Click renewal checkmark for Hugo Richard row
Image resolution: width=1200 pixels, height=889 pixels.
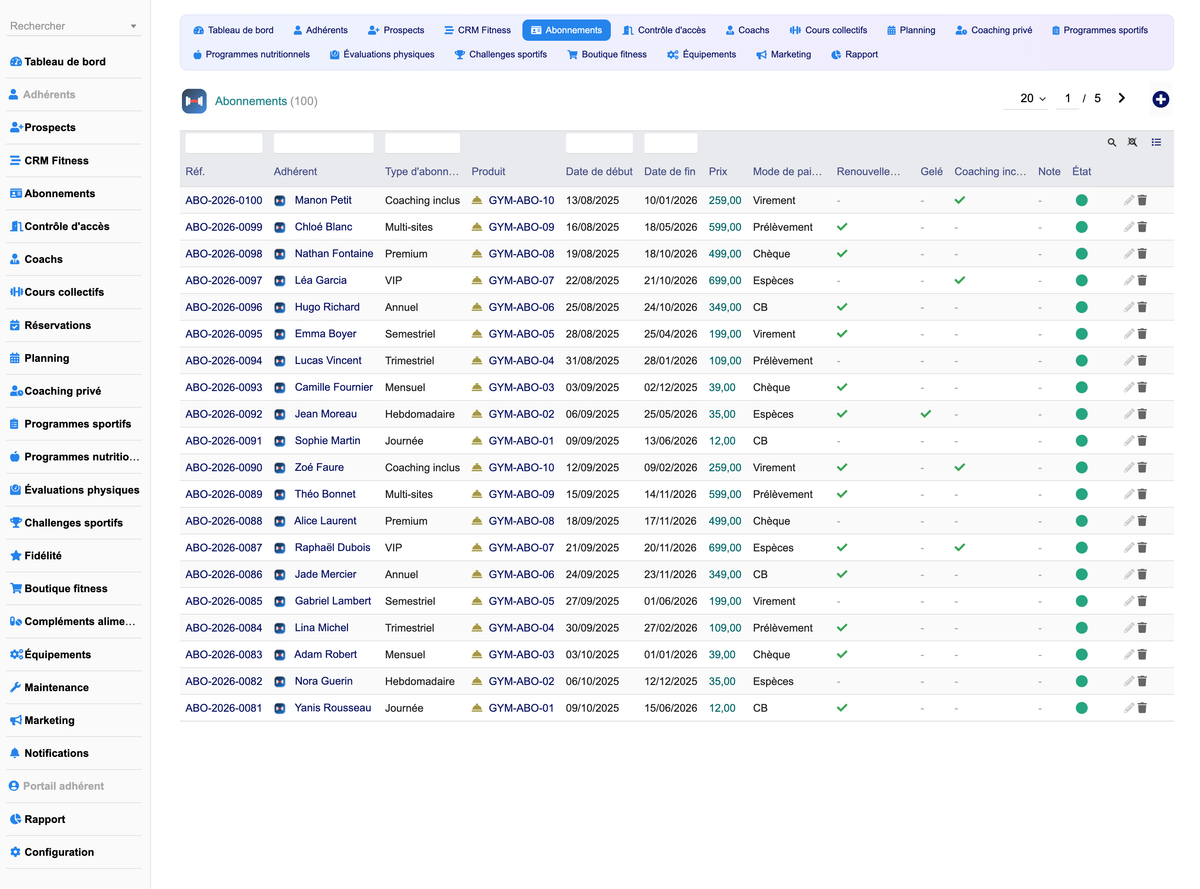click(842, 307)
